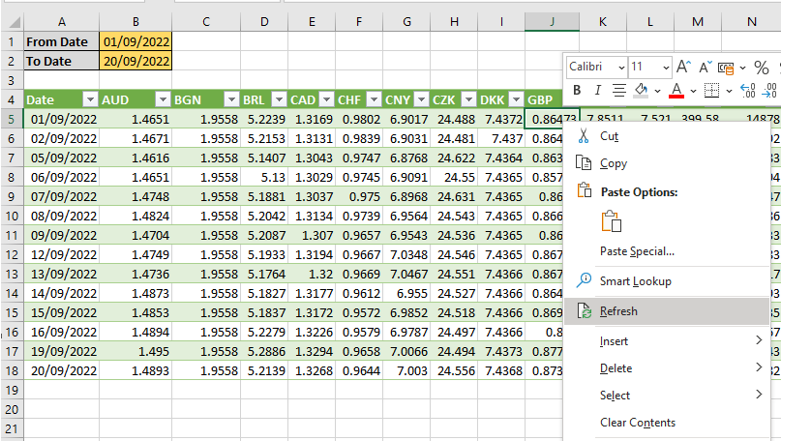Click the fill color paint bucket
Image resolution: width=786 pixels, height=443 pixels.
[x=641, y=90]
